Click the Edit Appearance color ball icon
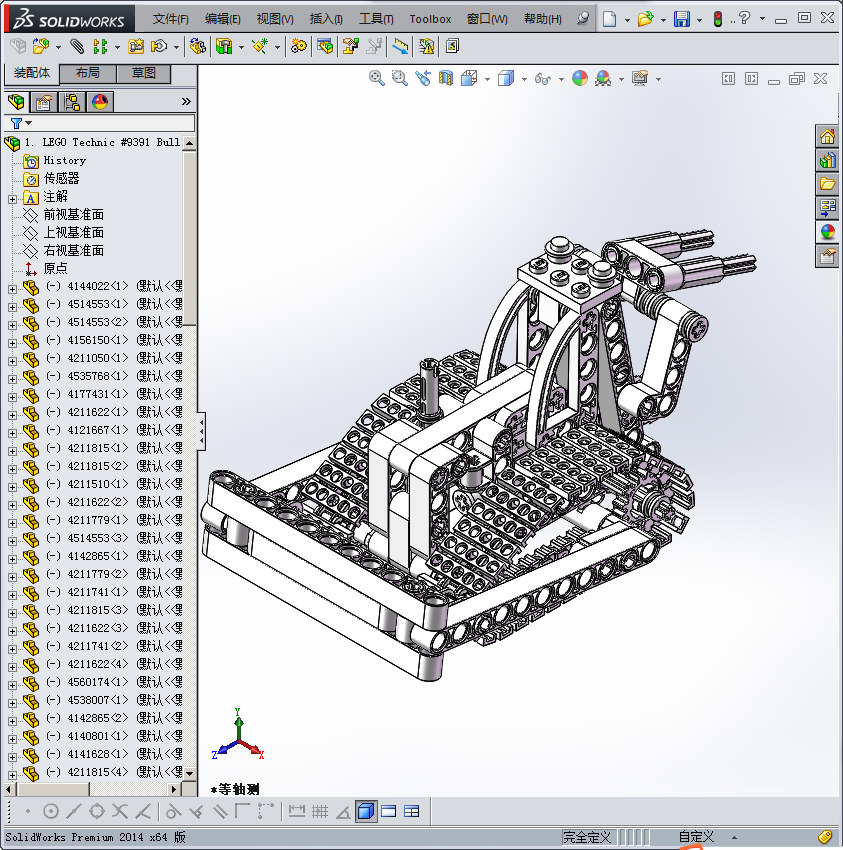The image size is (843, 850). 580,79
